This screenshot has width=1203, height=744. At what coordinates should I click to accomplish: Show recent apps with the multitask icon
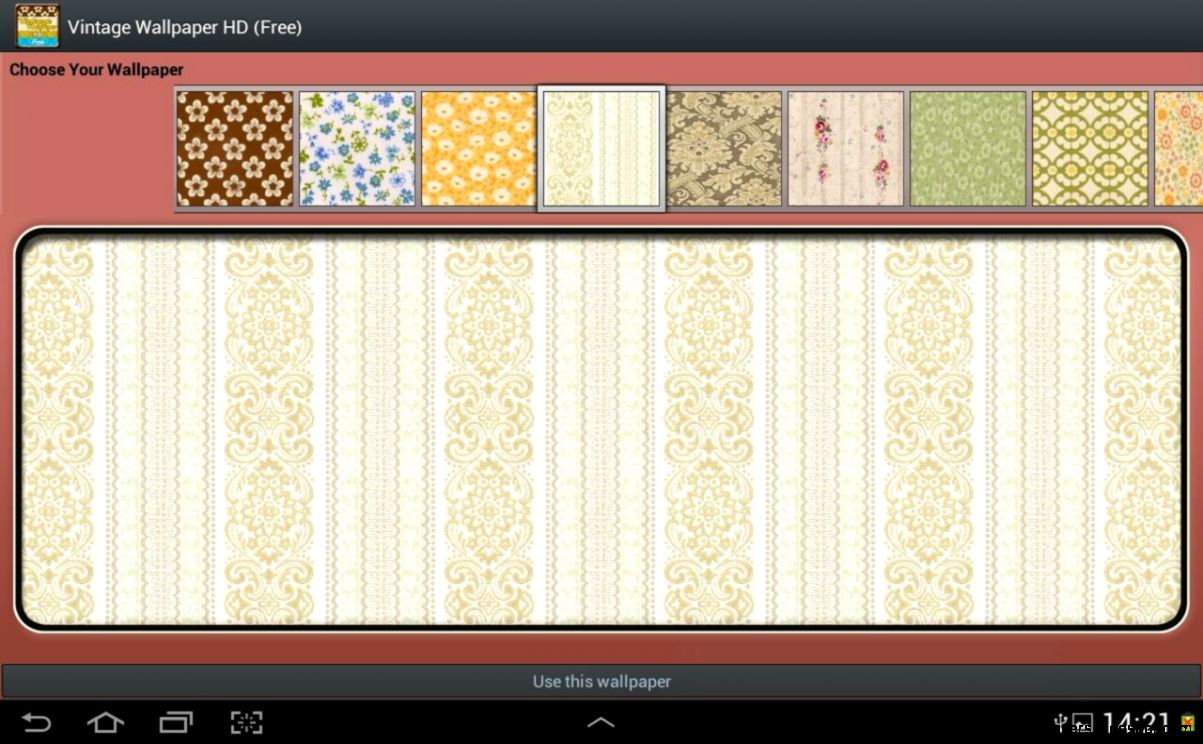176,722
